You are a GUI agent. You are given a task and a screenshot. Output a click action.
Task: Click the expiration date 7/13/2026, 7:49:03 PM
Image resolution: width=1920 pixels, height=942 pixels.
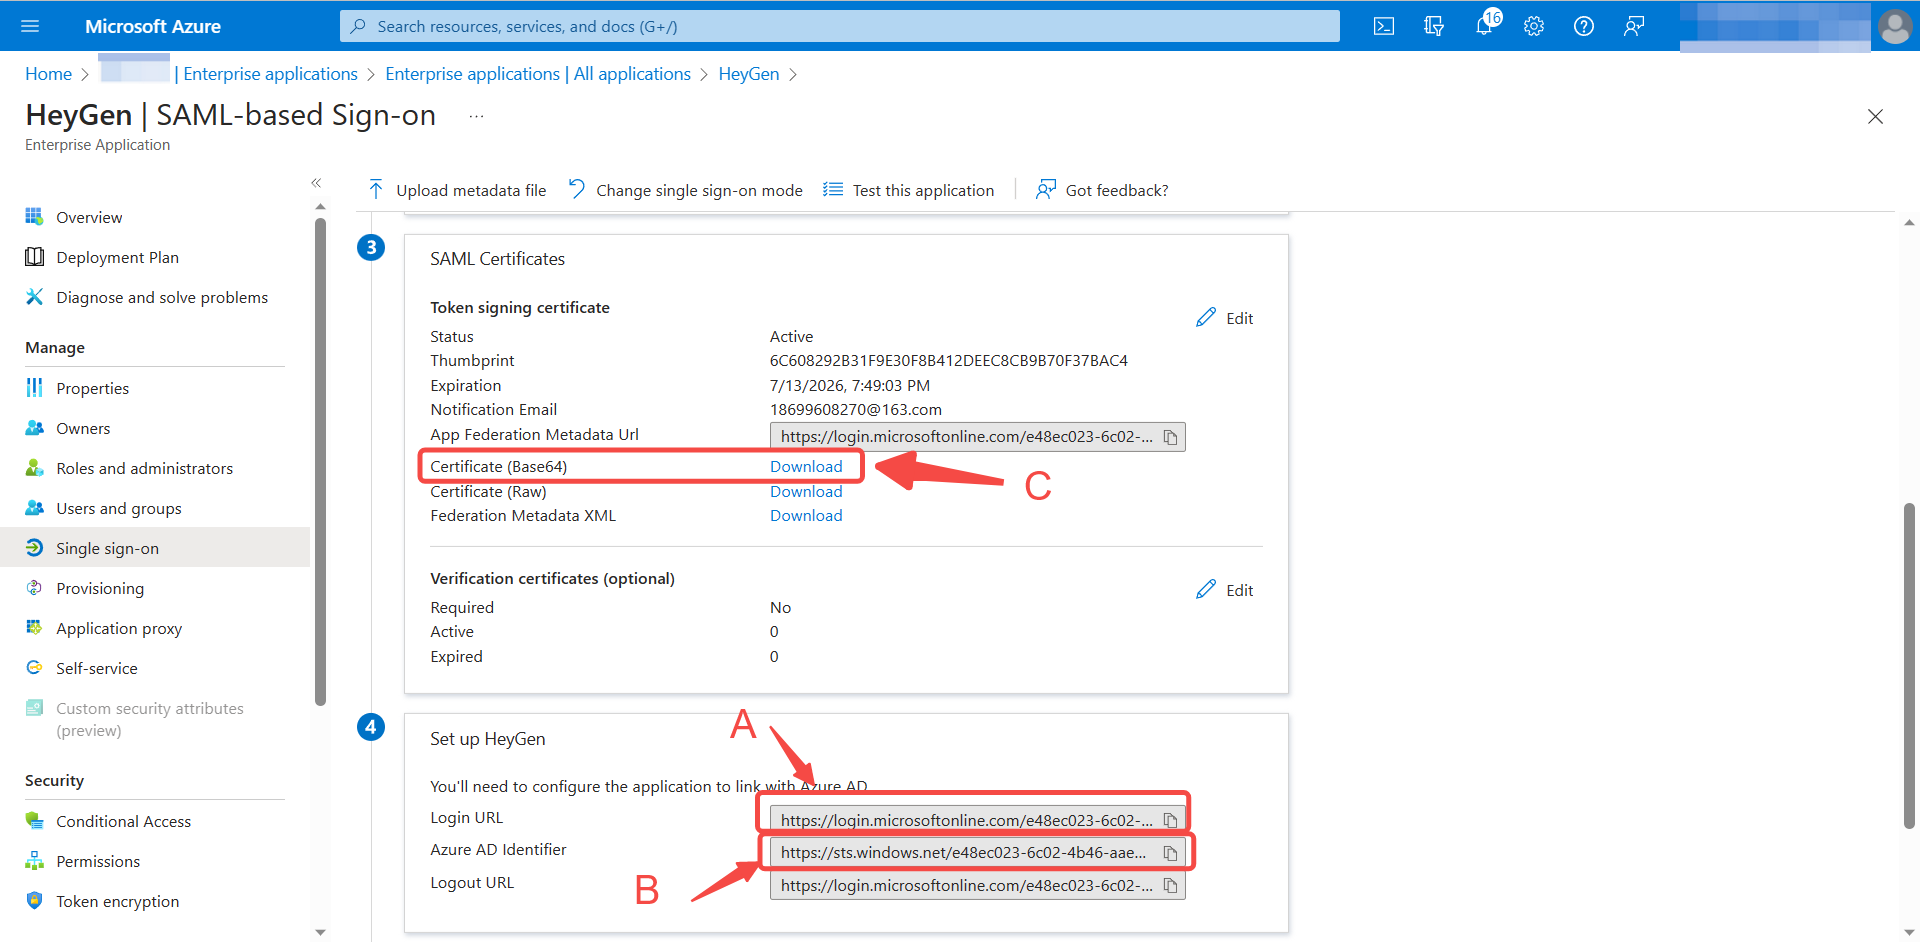850,385
